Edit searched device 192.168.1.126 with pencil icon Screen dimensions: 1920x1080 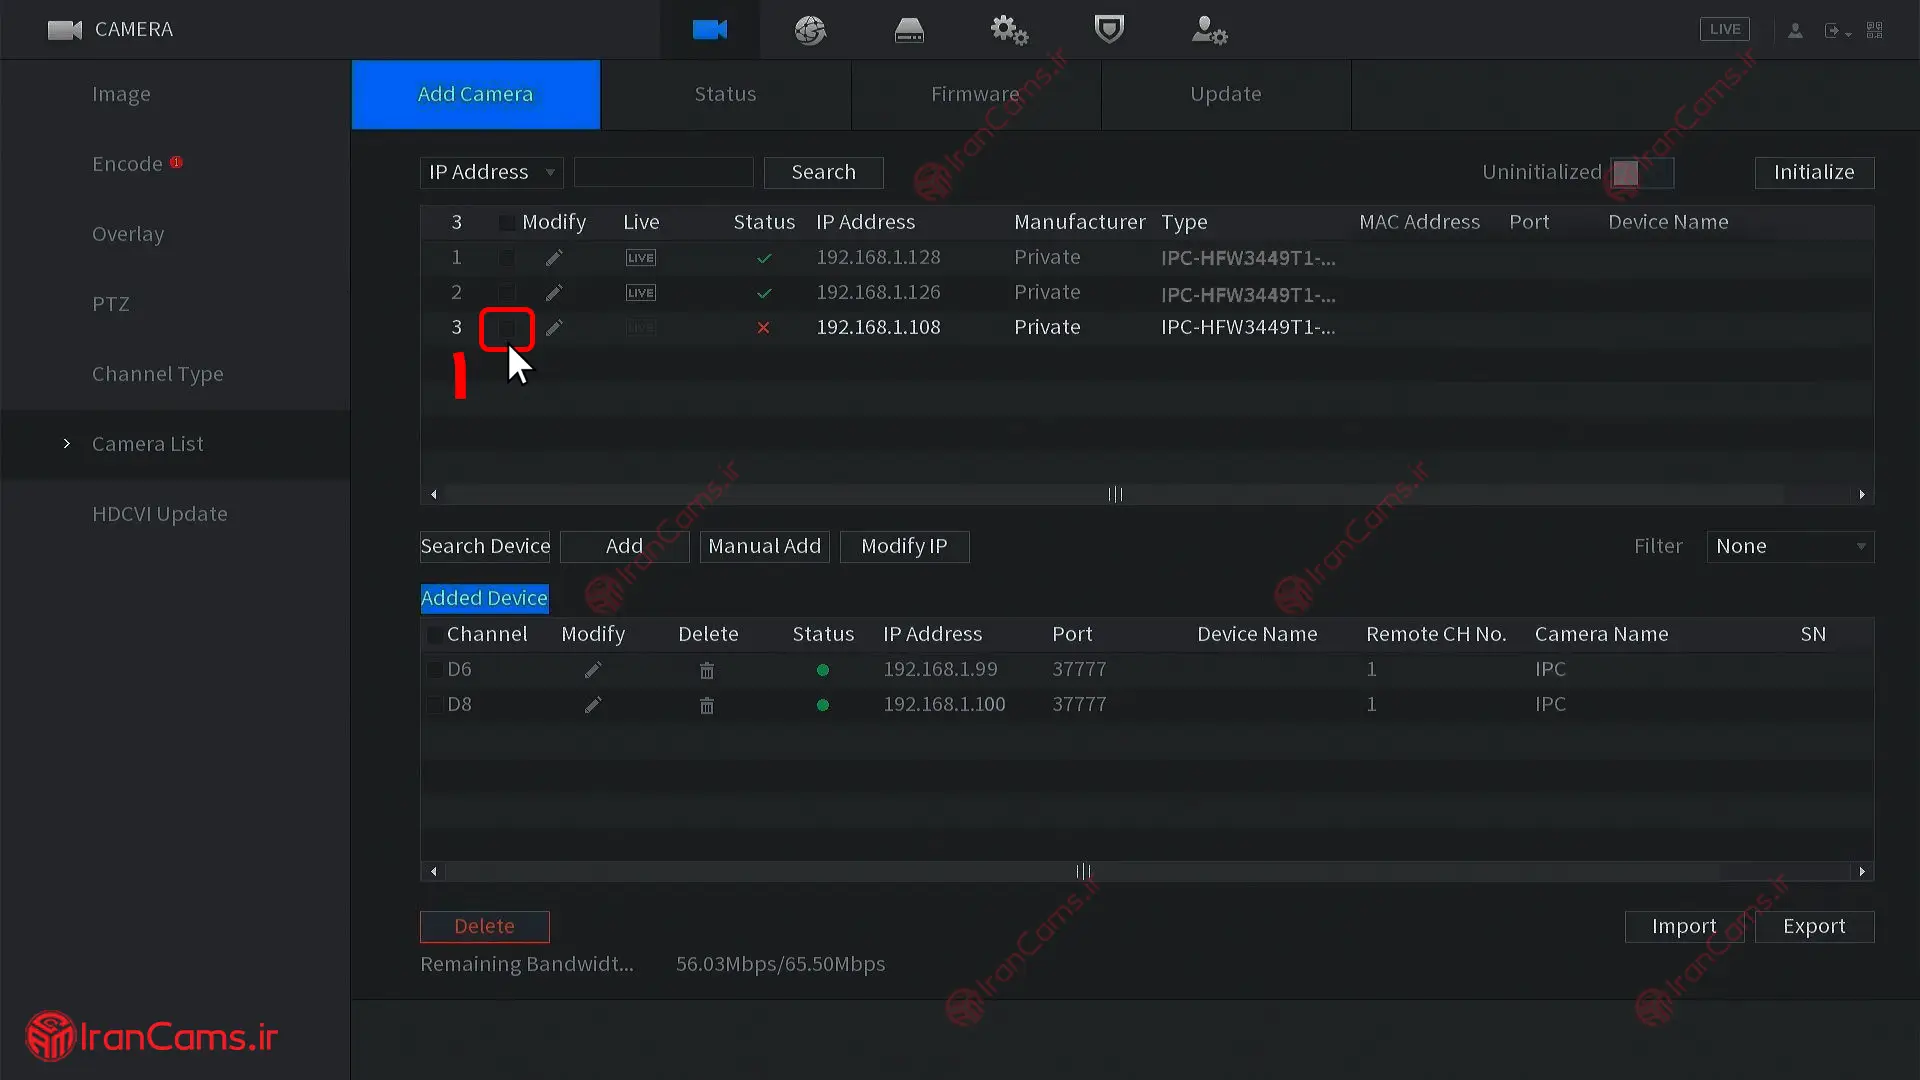pyautogui.click(x=554, y=293)
